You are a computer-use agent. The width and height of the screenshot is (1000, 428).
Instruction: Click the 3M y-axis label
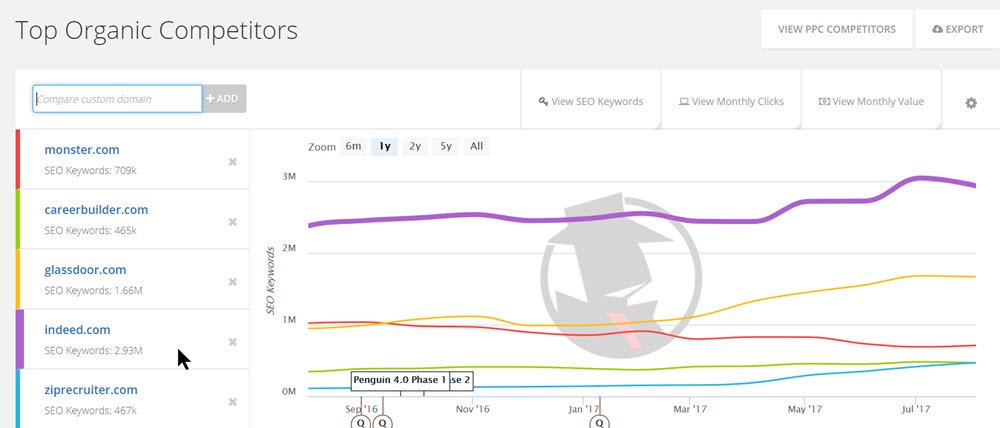coord(289,177)
